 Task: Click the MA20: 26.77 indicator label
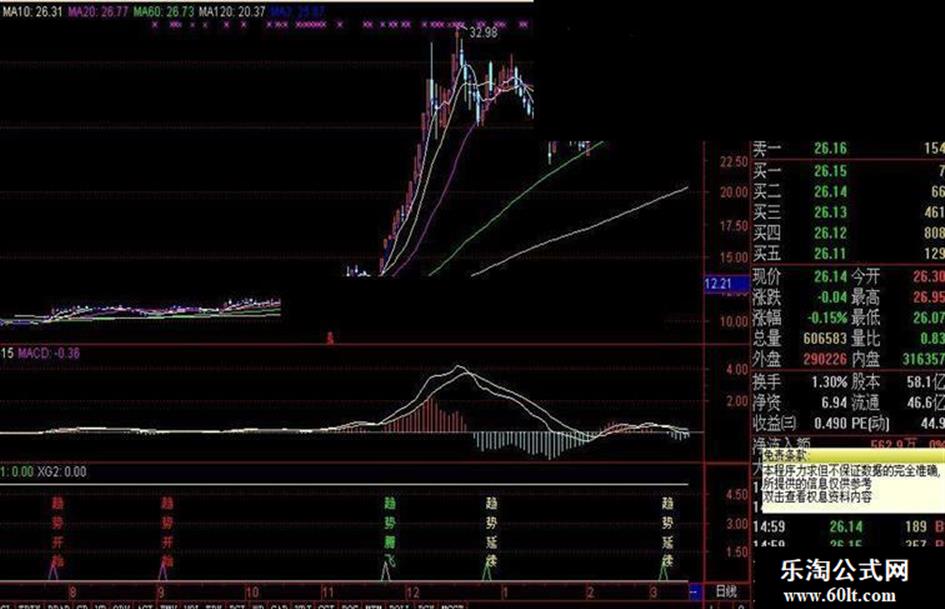click(98, 11)
